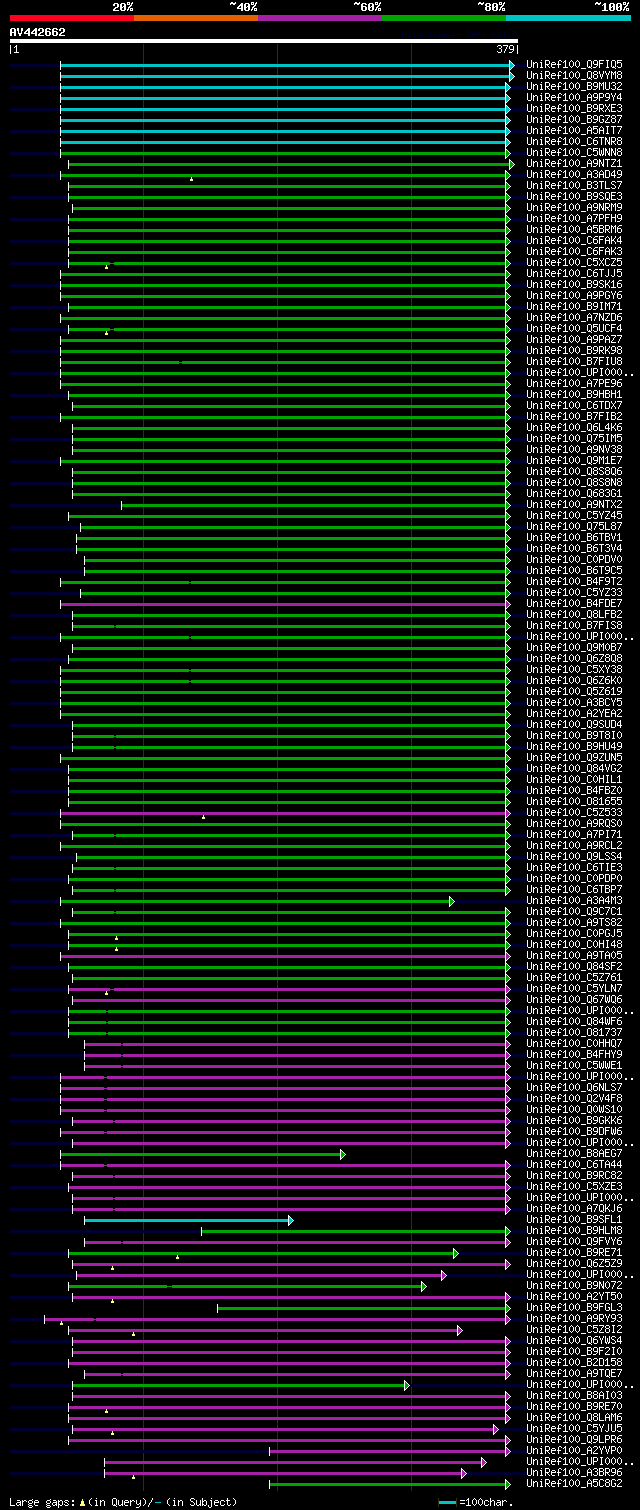Click label UniRef100_B9RE71
Screen dimensions: 640x1510
pos(574,1252)
